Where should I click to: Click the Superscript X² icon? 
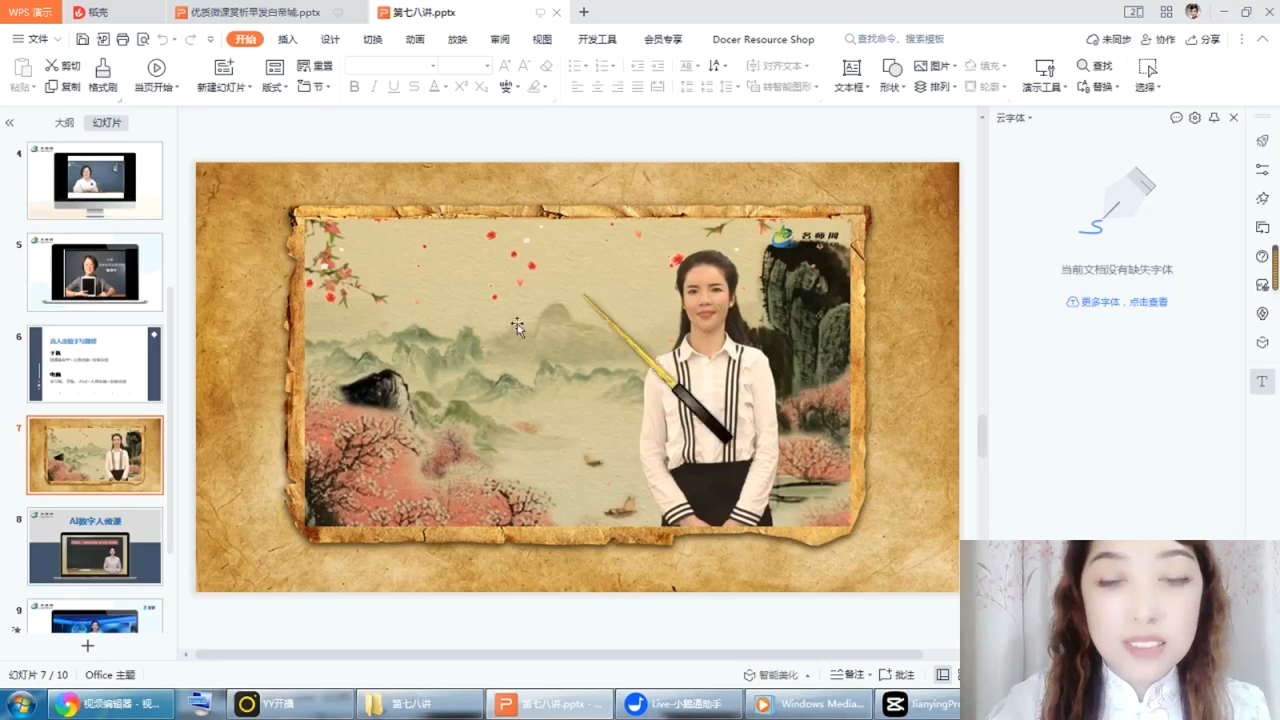(x=461, y=87)
